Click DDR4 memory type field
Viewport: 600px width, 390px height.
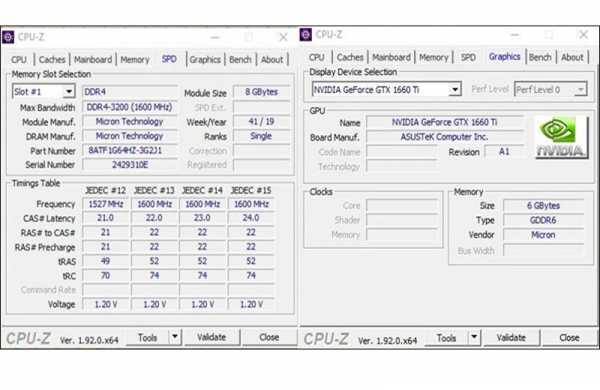[130, 92]
